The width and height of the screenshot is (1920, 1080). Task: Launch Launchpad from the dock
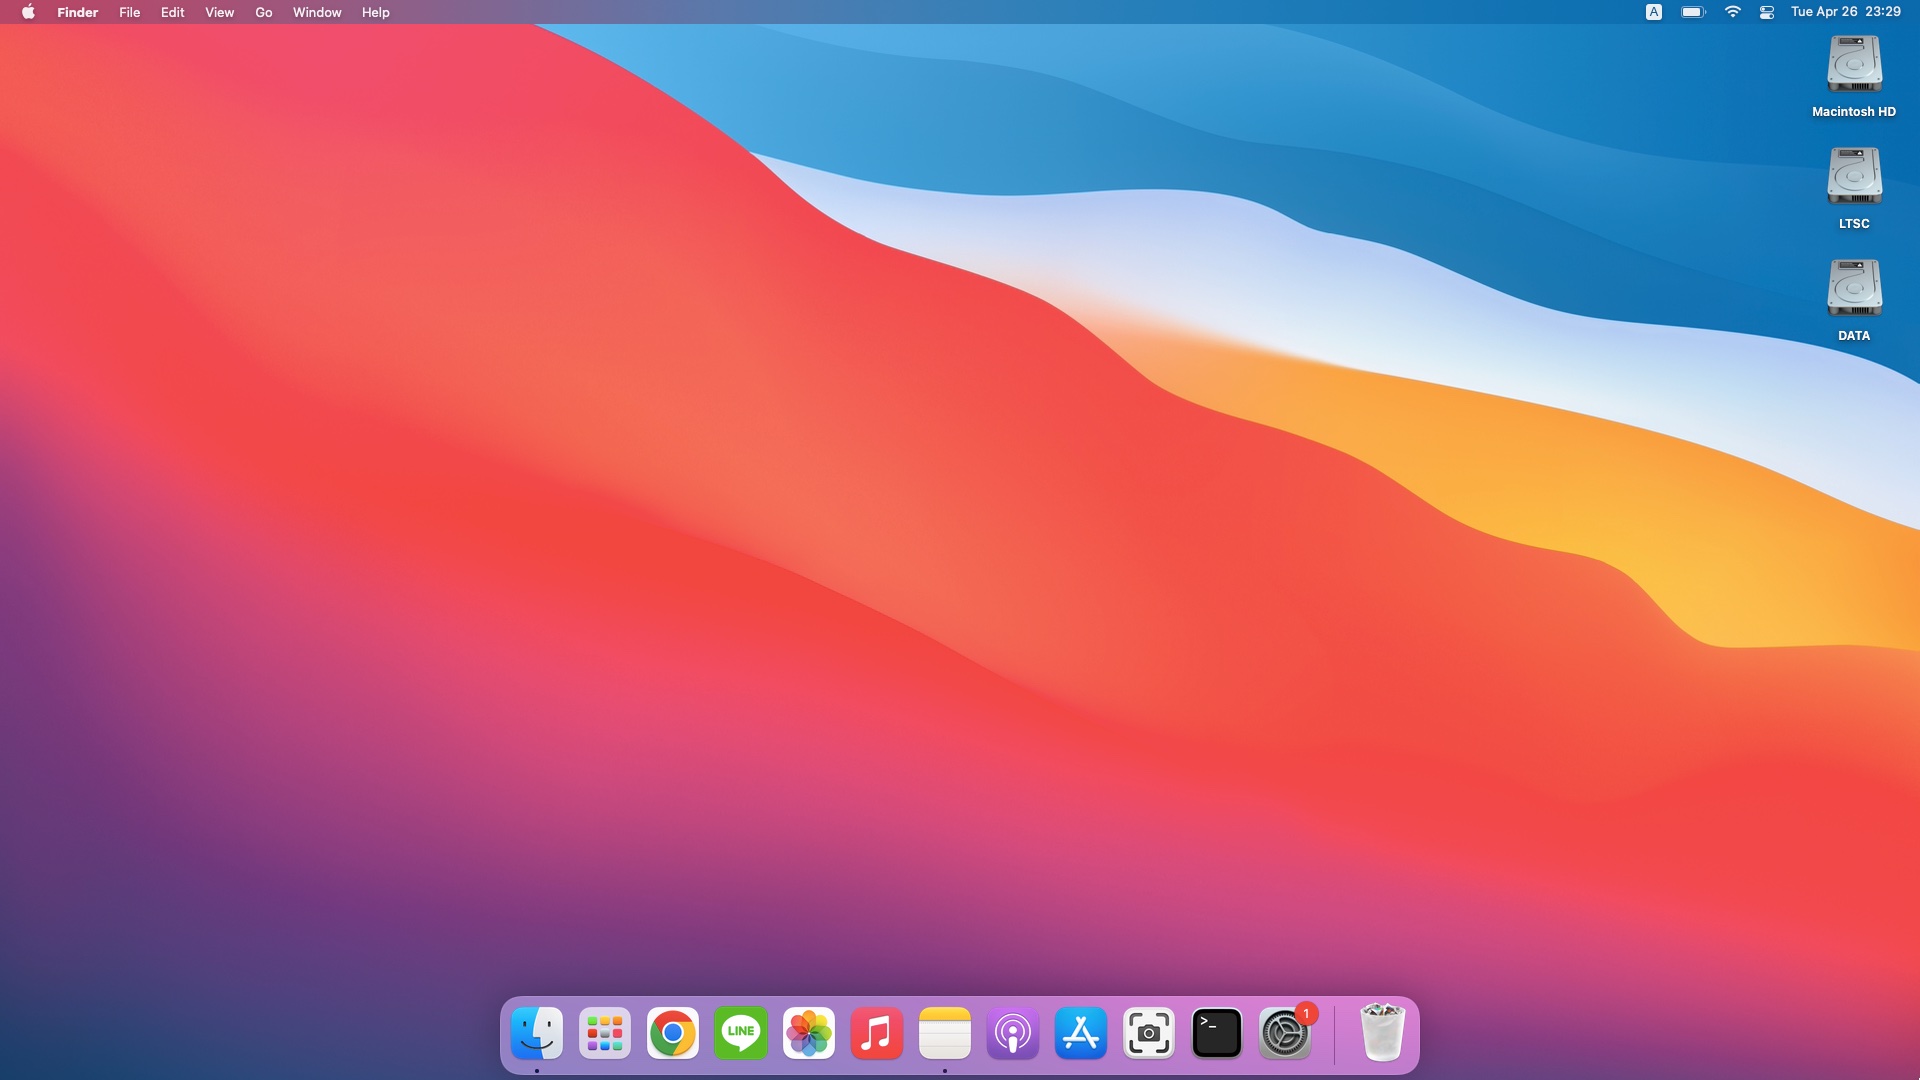[x=605, y=1033]
